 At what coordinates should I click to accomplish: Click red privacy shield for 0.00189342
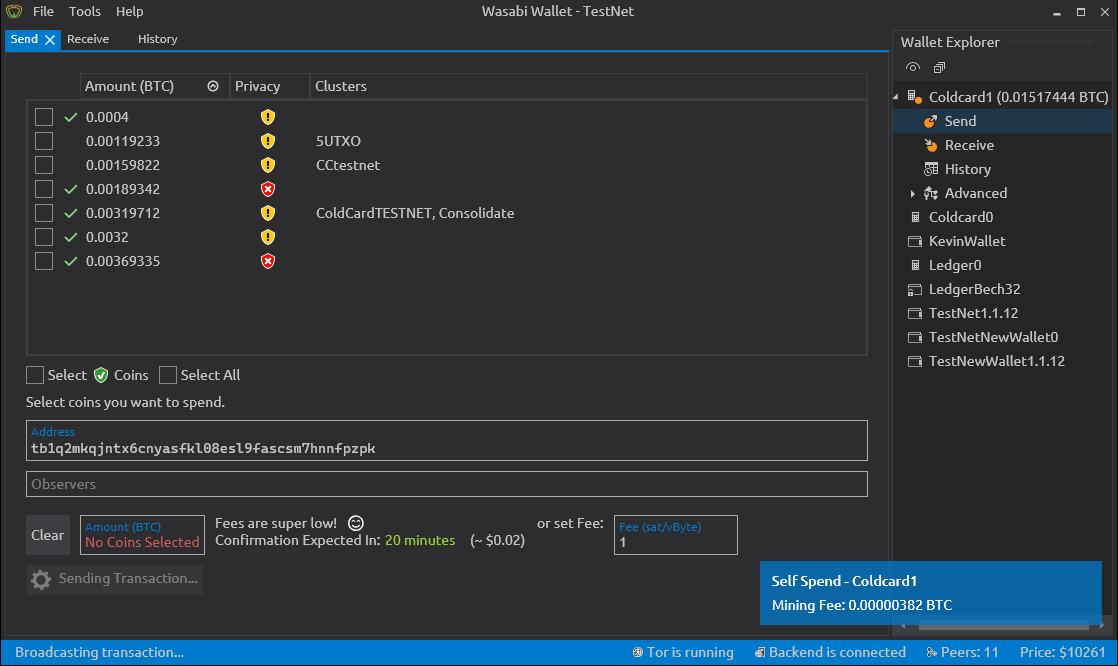pyautogui.click(x=267, y=189)
